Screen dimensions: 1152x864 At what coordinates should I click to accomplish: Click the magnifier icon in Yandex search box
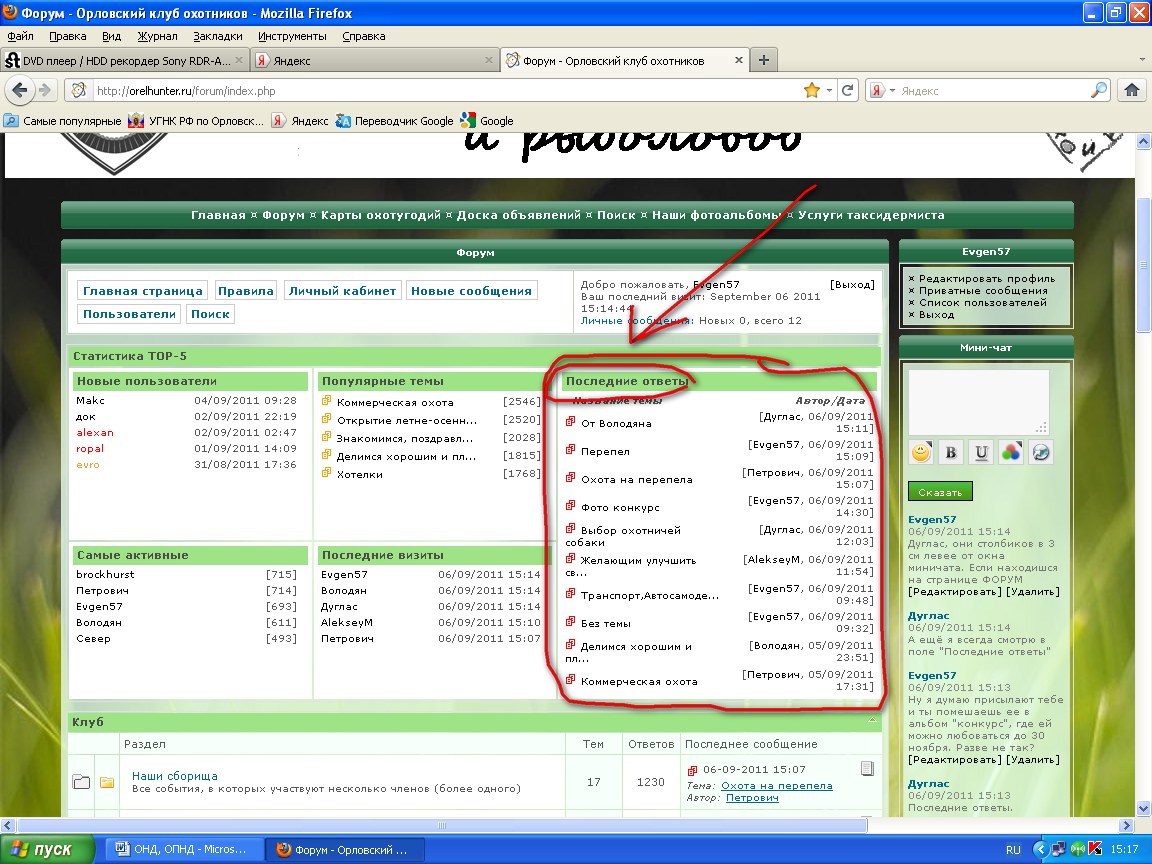pos(1099,90)
